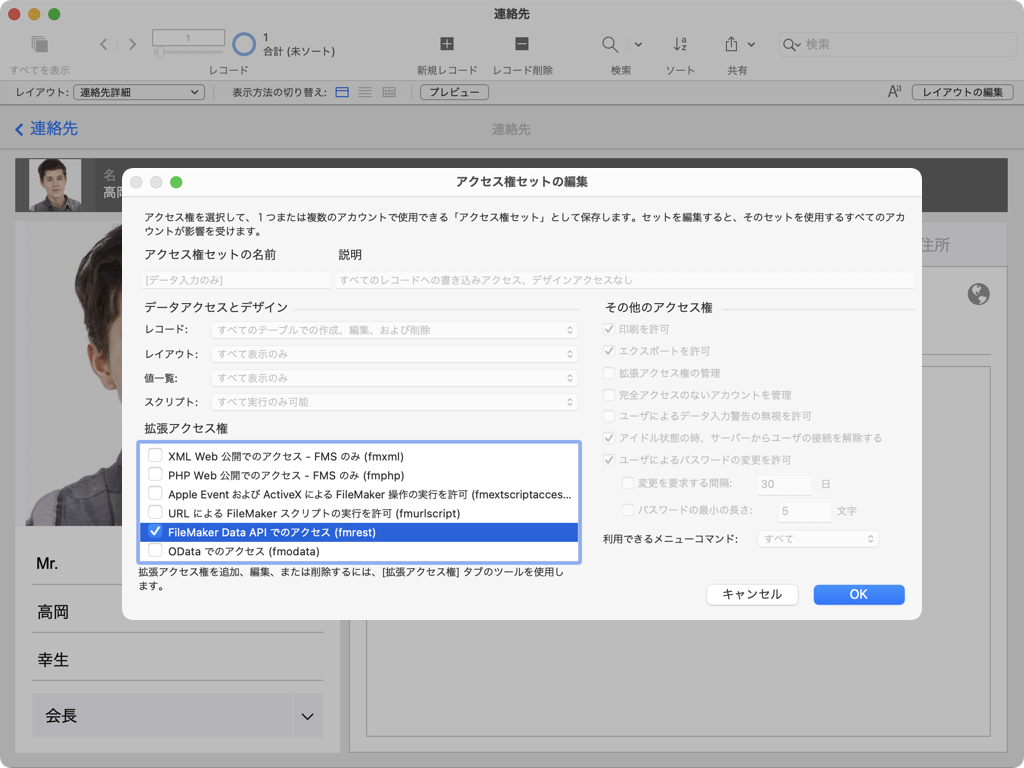Image resolution: width=1024 pixels, height=768 pixels.
Task: Open the Share dropdown arrow
Action: [751, 44]
